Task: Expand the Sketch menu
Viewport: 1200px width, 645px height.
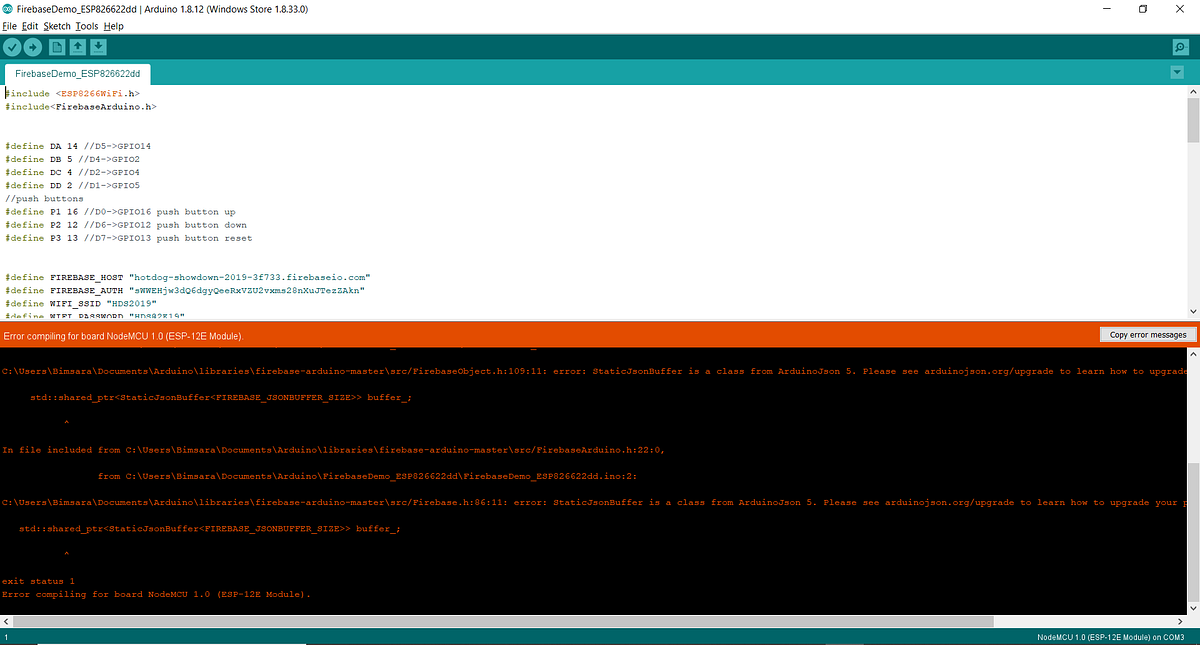Action: [x=57, y=26]
